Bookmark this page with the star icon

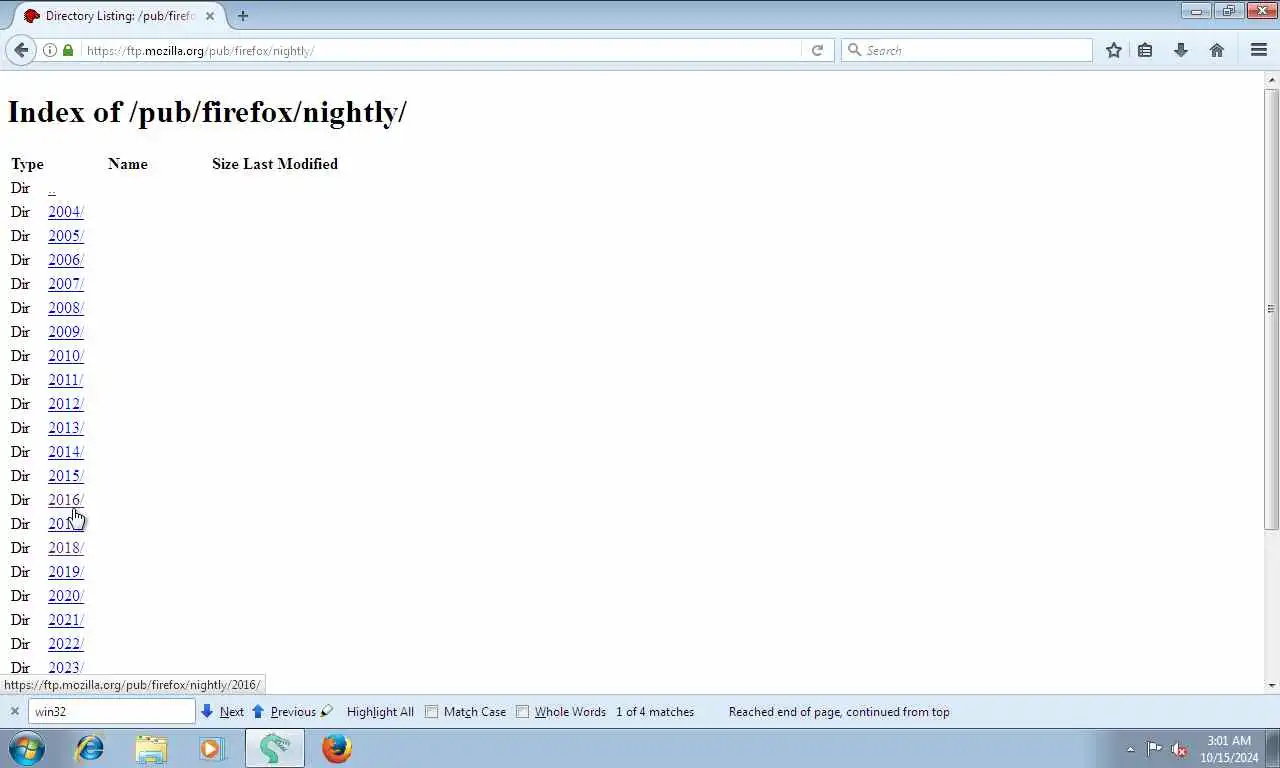pos(1114,50)
